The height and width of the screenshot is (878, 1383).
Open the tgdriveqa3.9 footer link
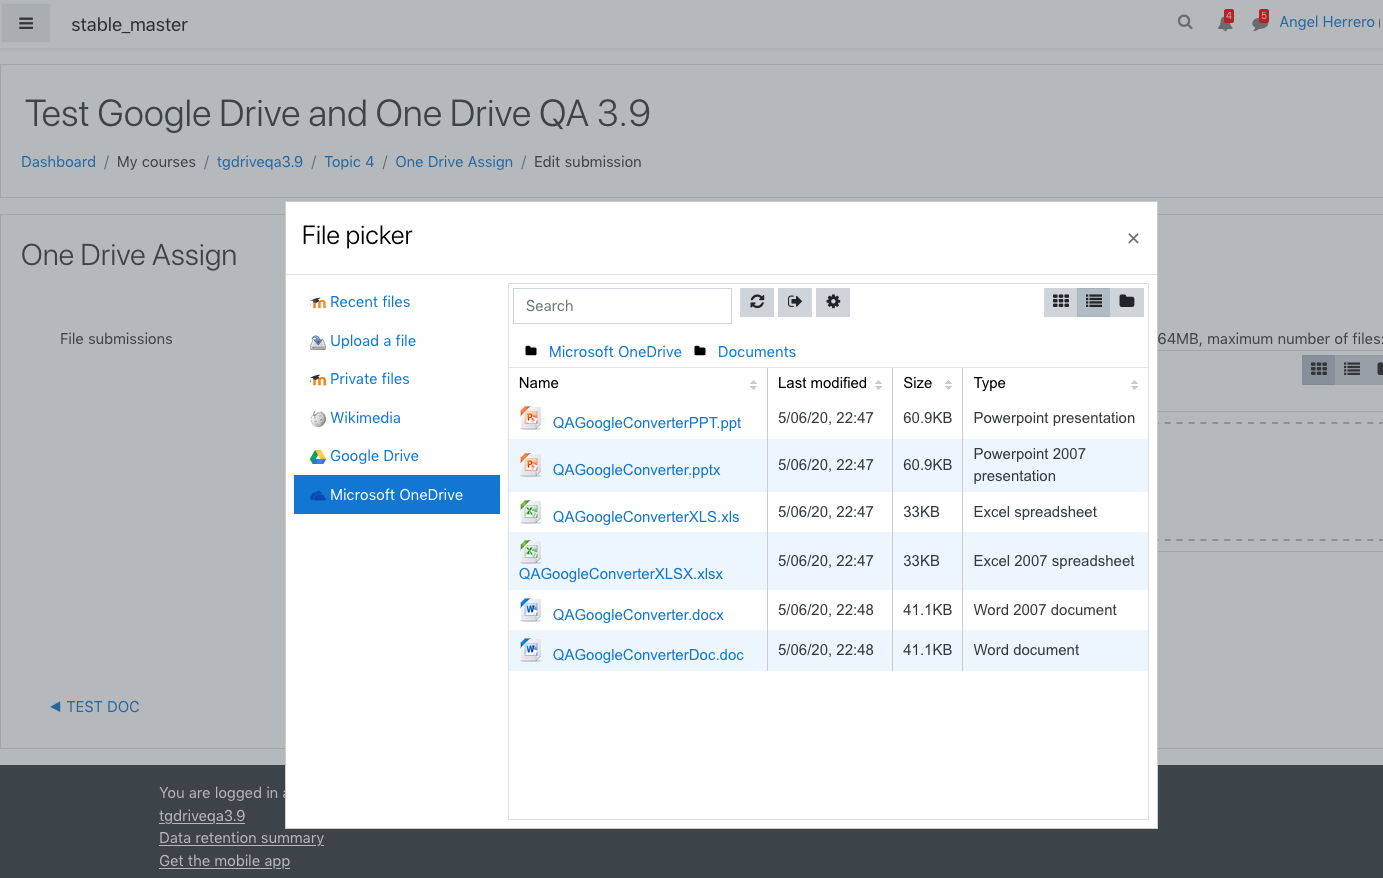coord(202,816)
